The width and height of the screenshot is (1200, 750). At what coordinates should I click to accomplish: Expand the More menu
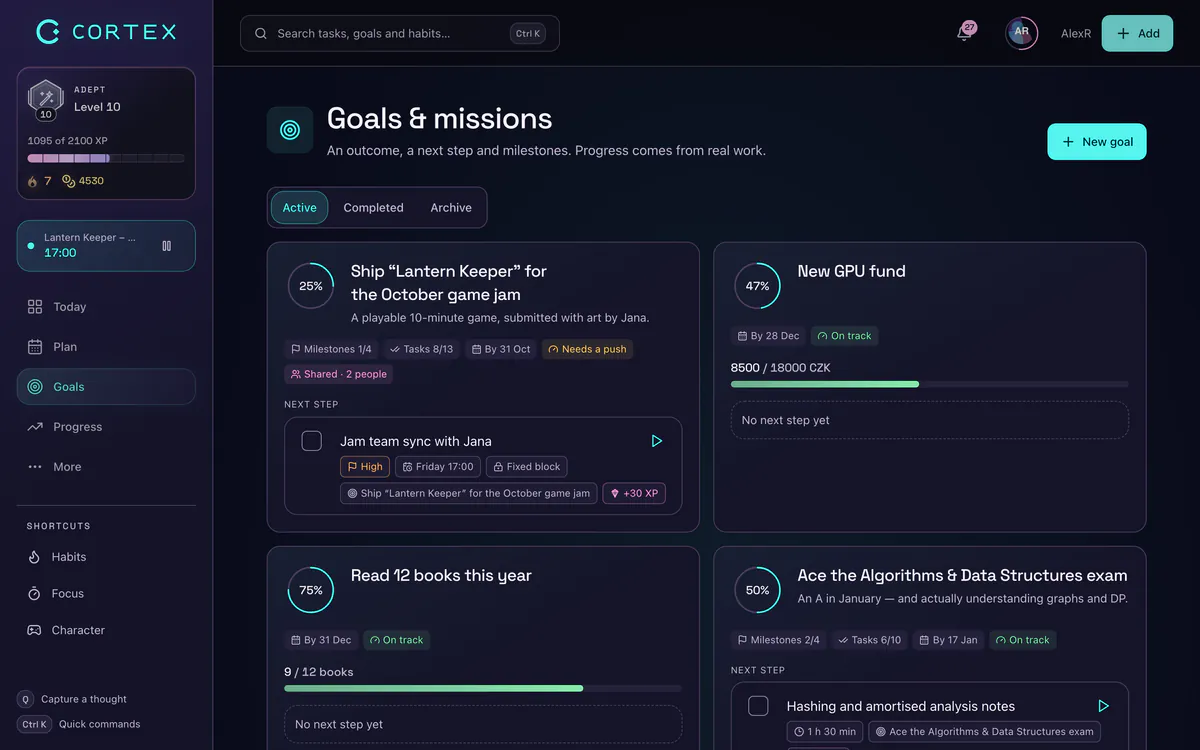[106, 467]
